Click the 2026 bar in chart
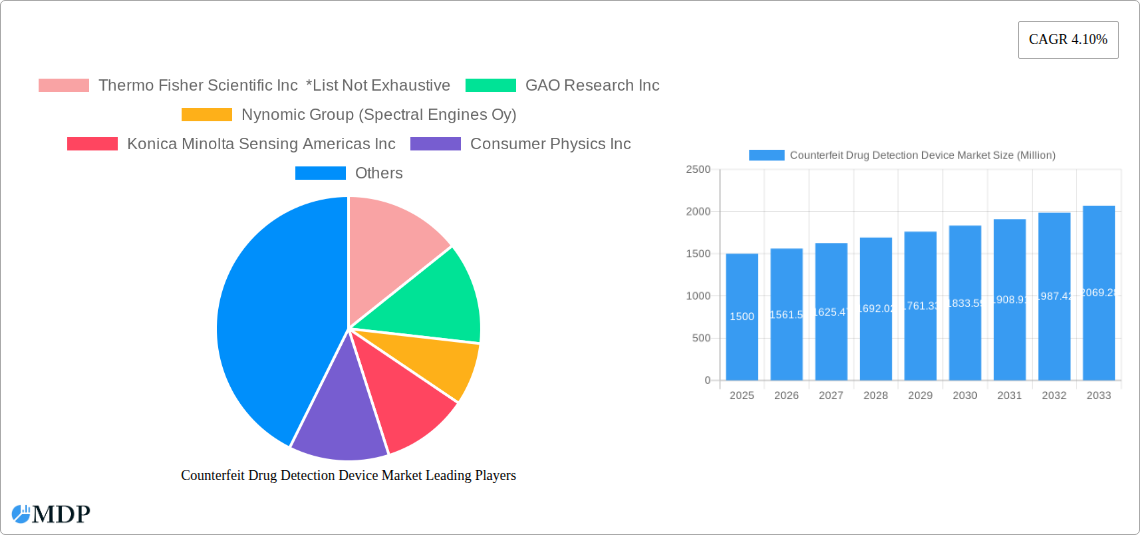Viewport: 1140px width, 535px height. 787,314
